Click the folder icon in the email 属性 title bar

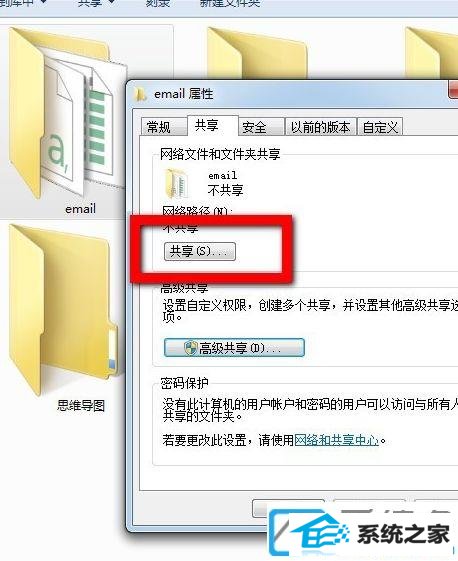pyautogui.click(x=140, y=94)
